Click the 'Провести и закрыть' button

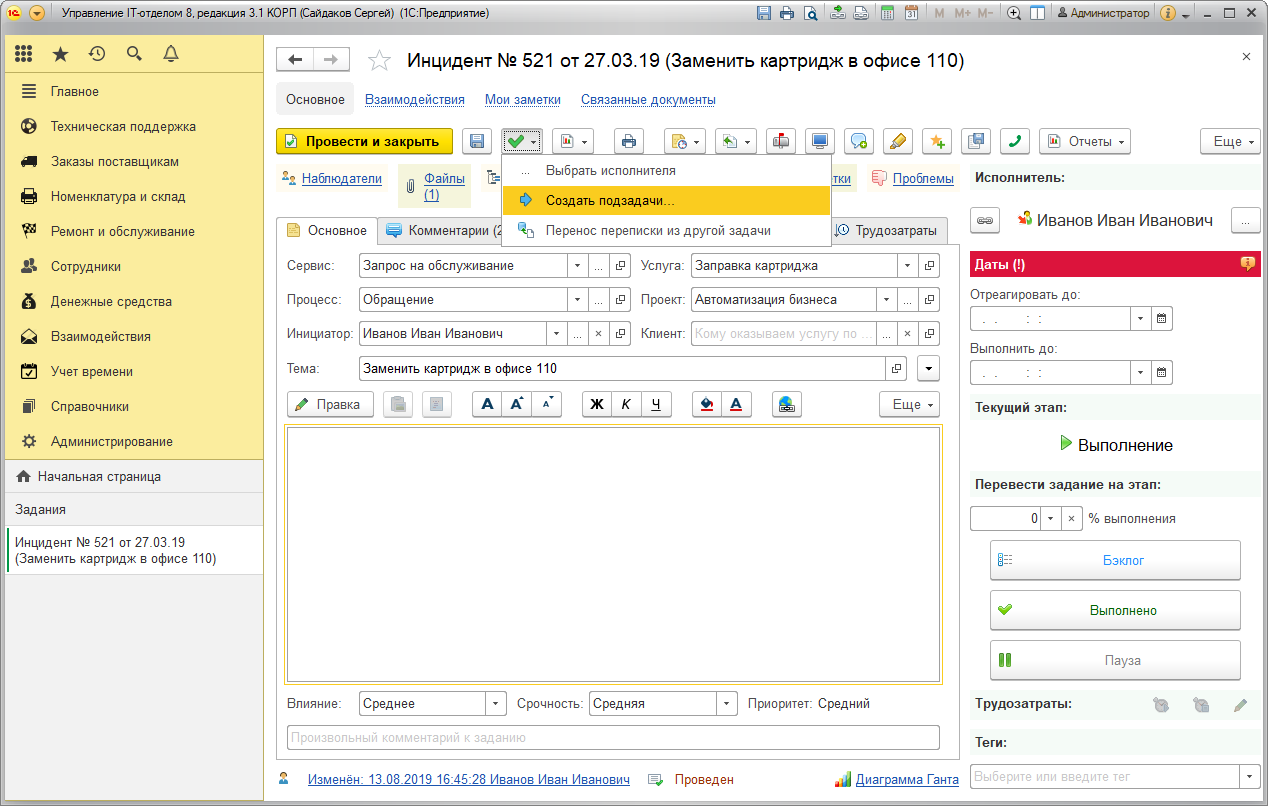coord(364,142)
